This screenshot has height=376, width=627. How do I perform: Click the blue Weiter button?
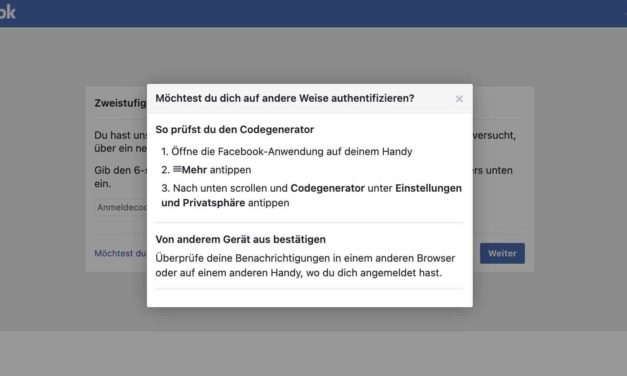(502, 253)
